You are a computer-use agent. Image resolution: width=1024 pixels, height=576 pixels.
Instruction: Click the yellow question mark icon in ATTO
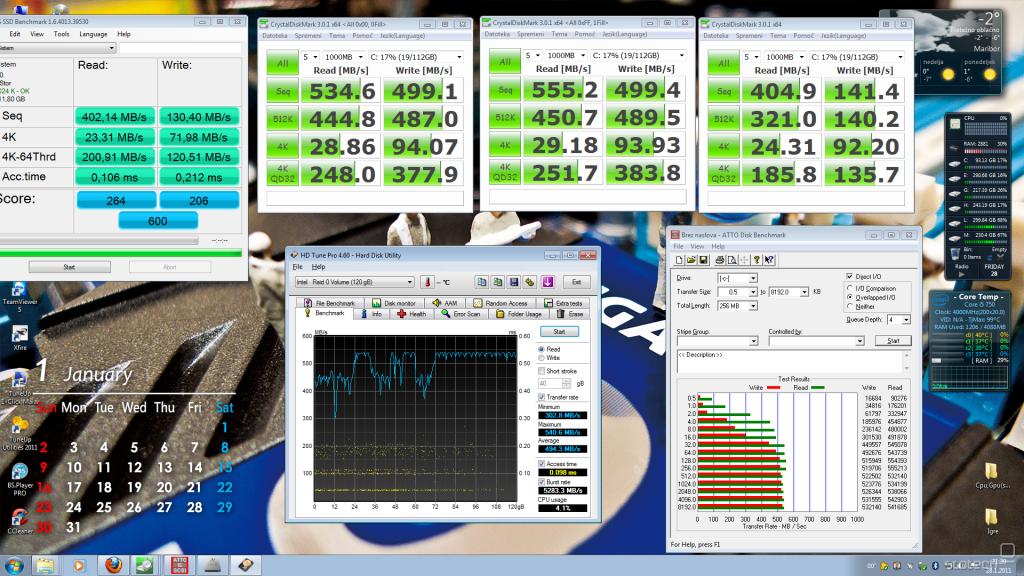(x=756, y=260)
